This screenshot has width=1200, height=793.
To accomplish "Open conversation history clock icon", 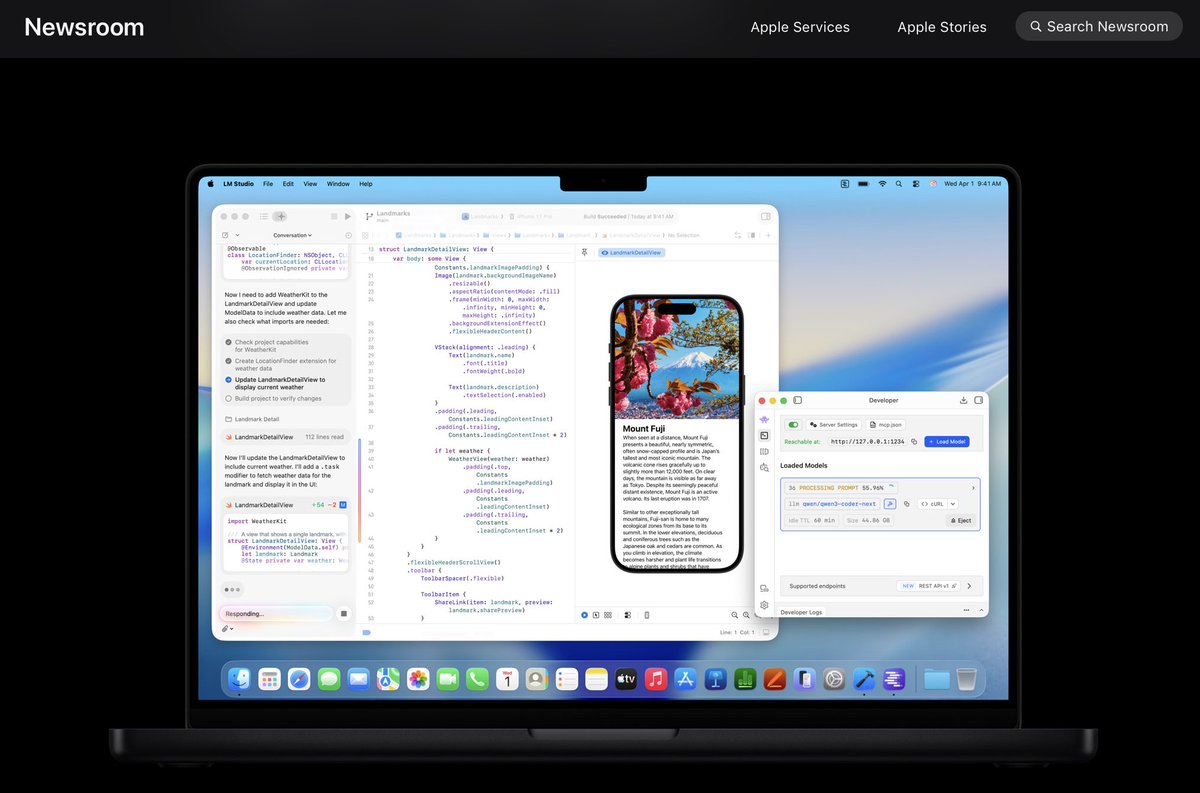I will [348, 235].
